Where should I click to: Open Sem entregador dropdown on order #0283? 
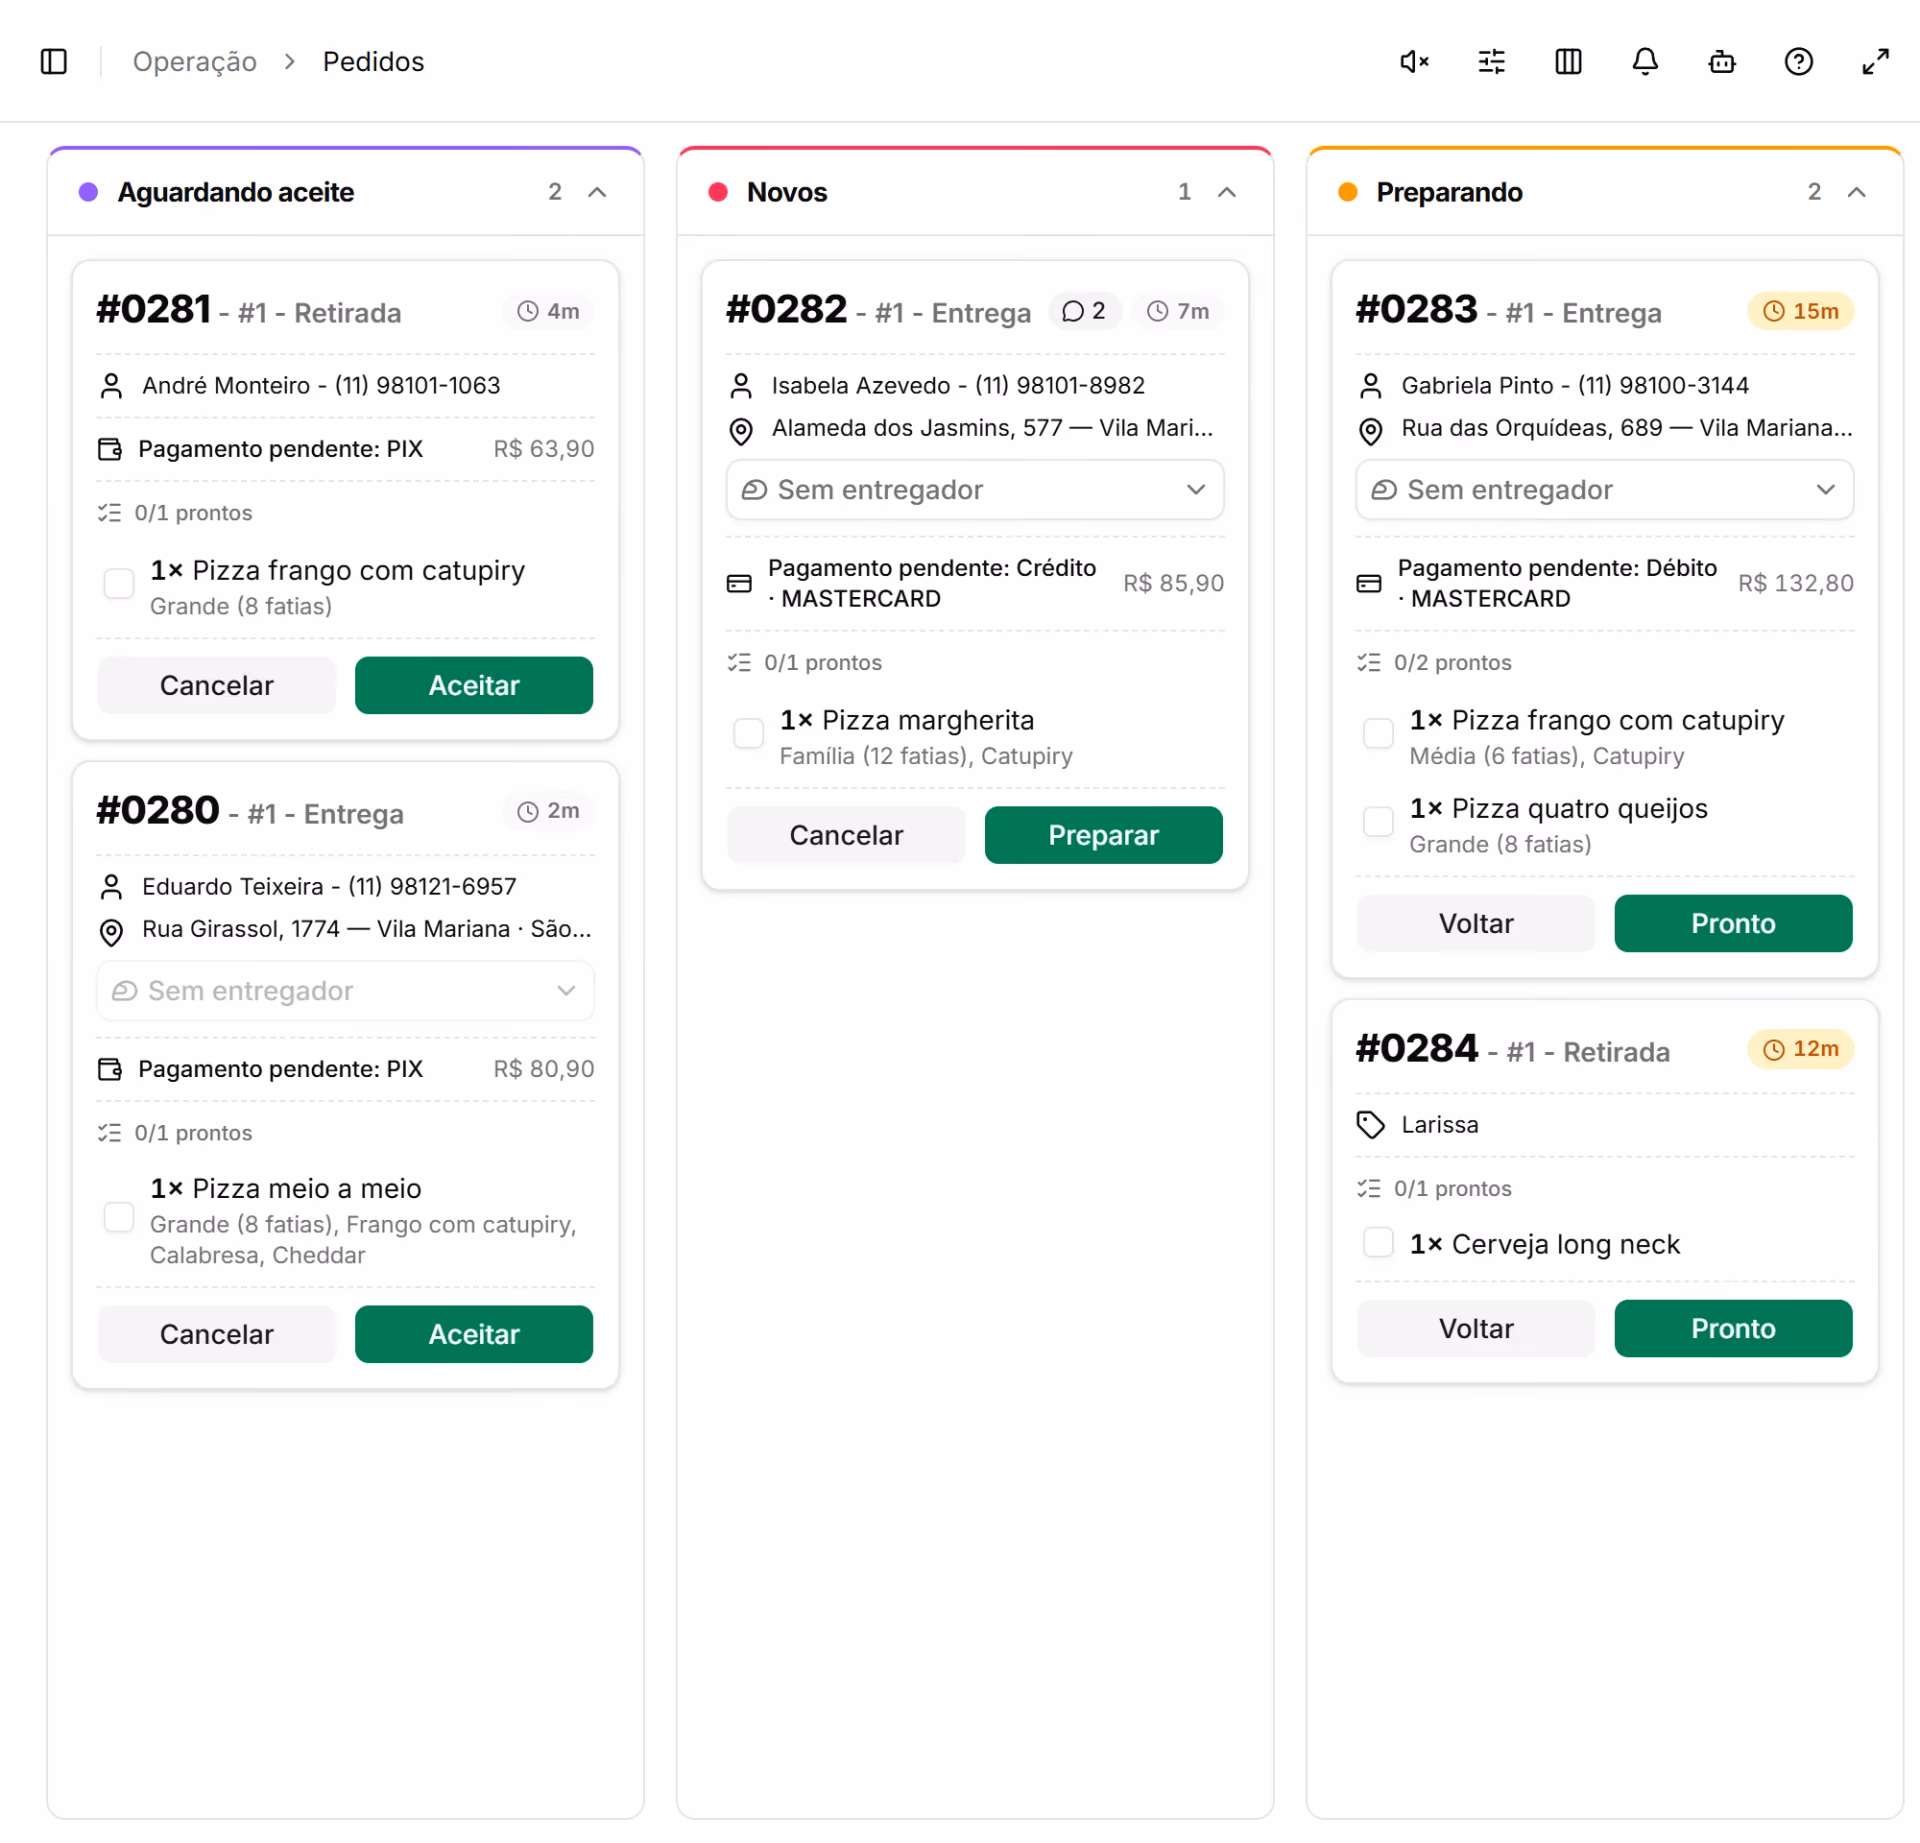[x=1604, y=490]
